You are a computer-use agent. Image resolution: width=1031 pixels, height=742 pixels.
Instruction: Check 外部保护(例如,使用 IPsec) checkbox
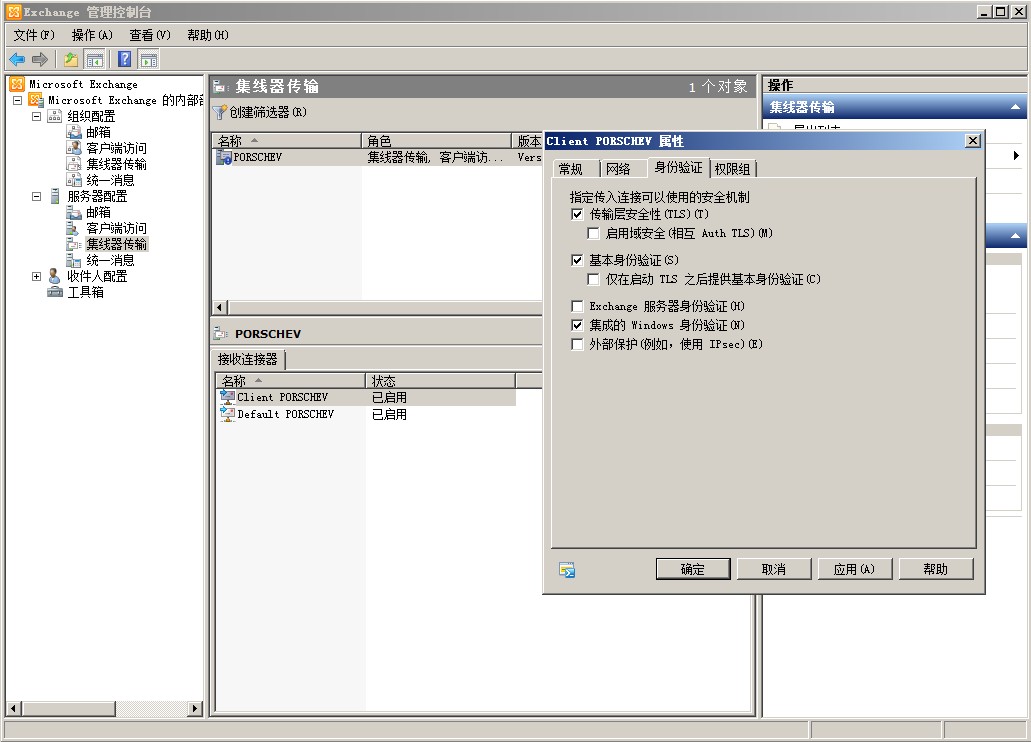(577, 345)
